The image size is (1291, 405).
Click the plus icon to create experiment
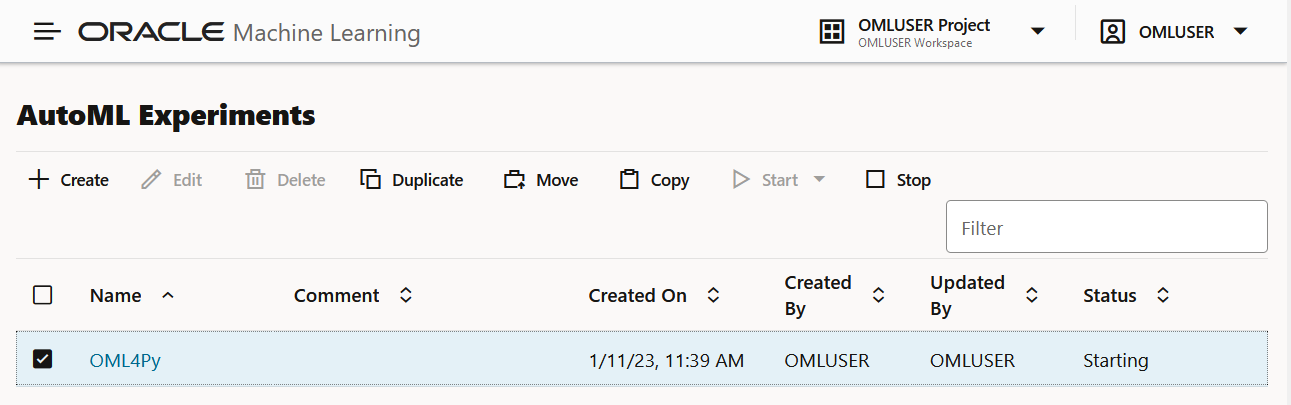[x=39, y=180]
